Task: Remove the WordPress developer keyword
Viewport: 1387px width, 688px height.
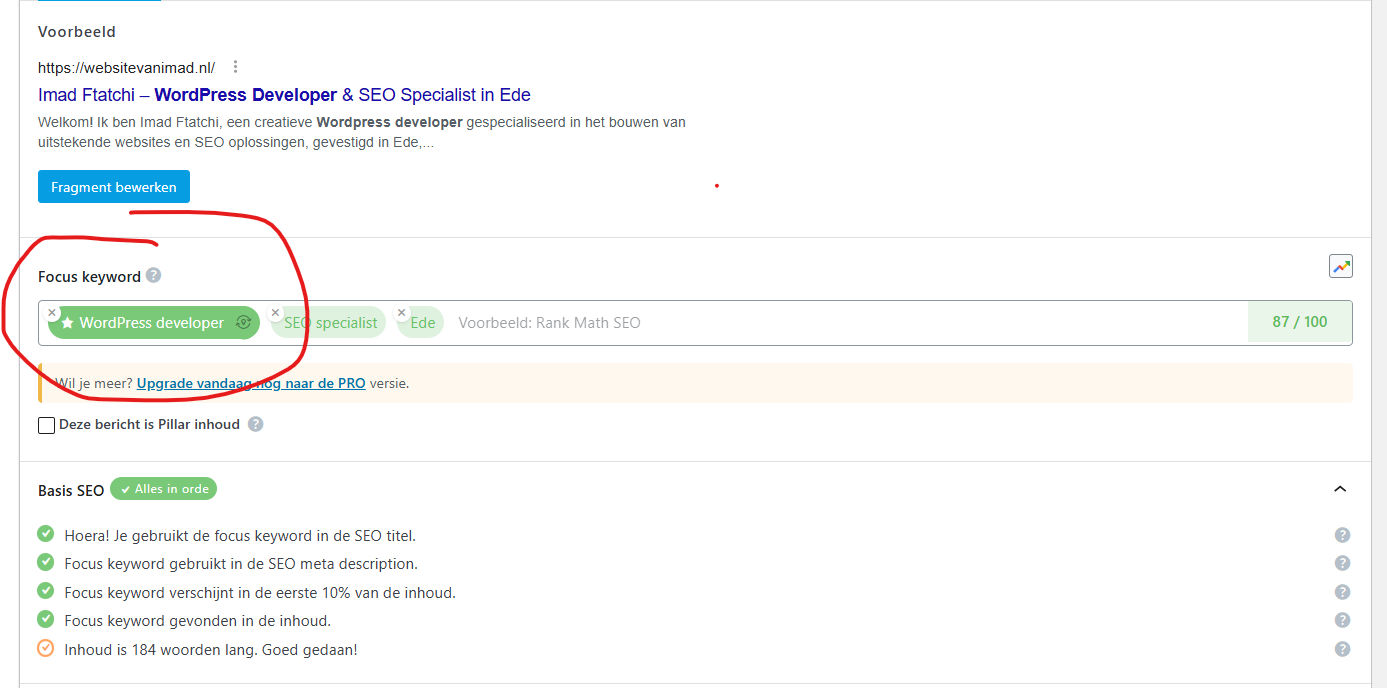Action: 52,313
